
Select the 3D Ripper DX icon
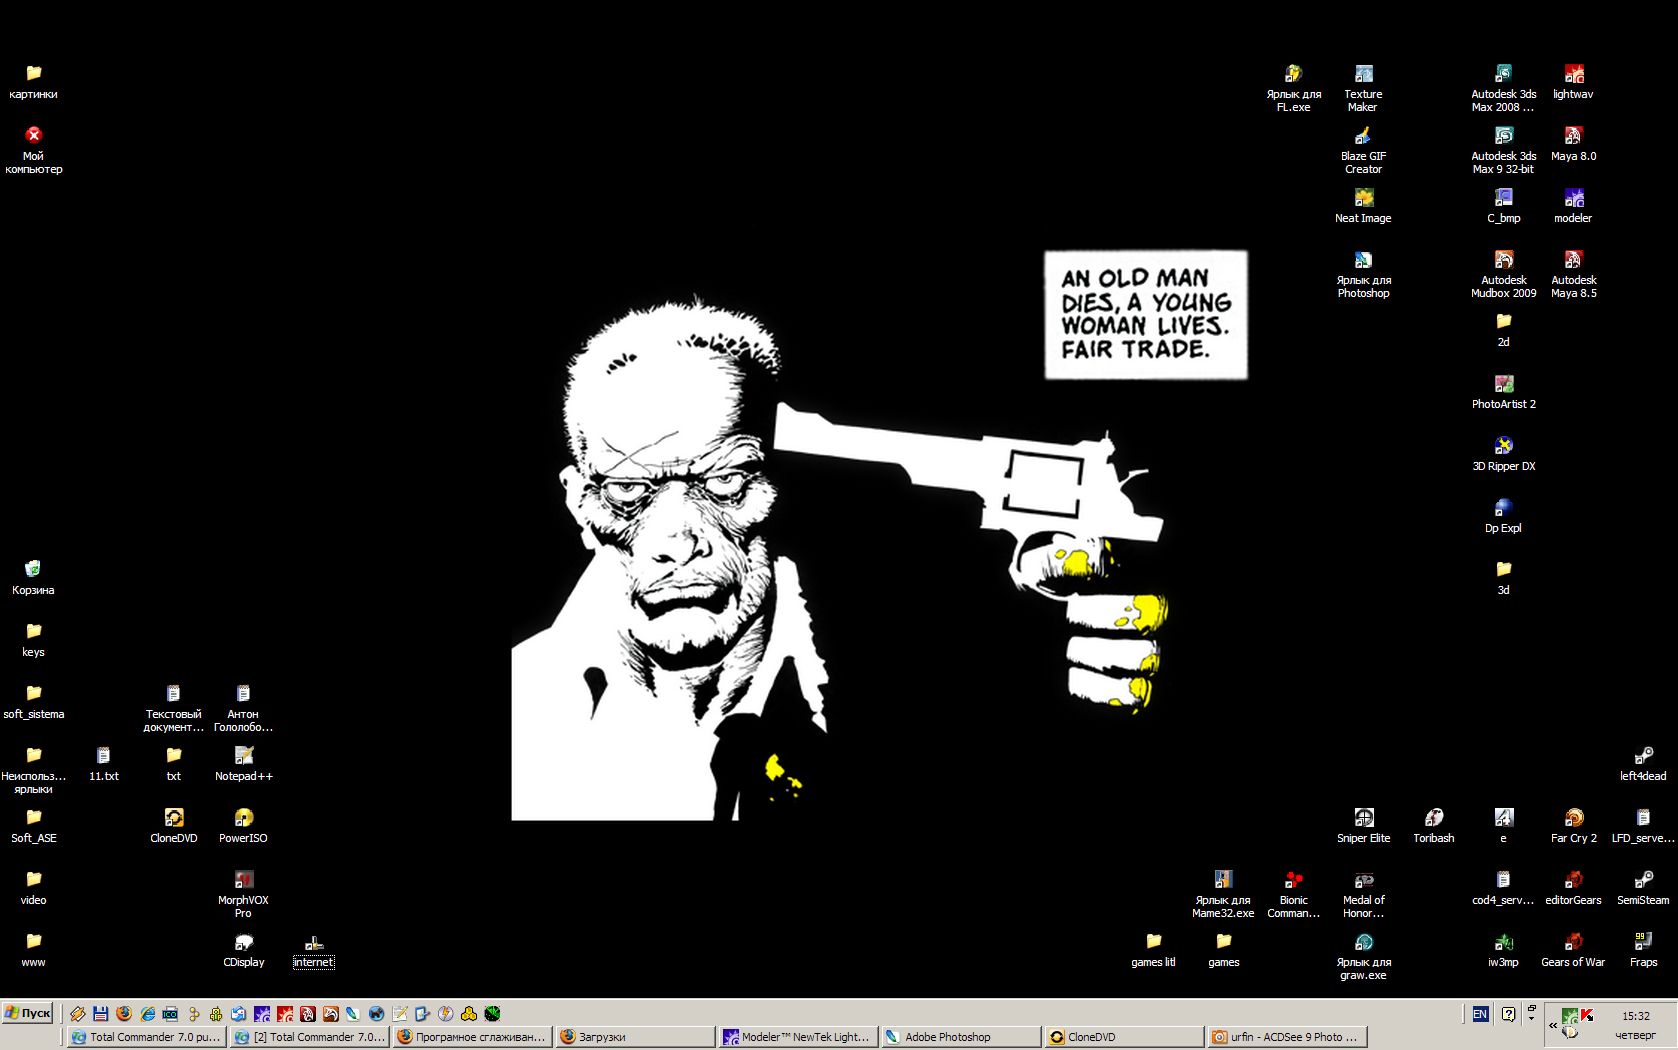[1503, 454]
